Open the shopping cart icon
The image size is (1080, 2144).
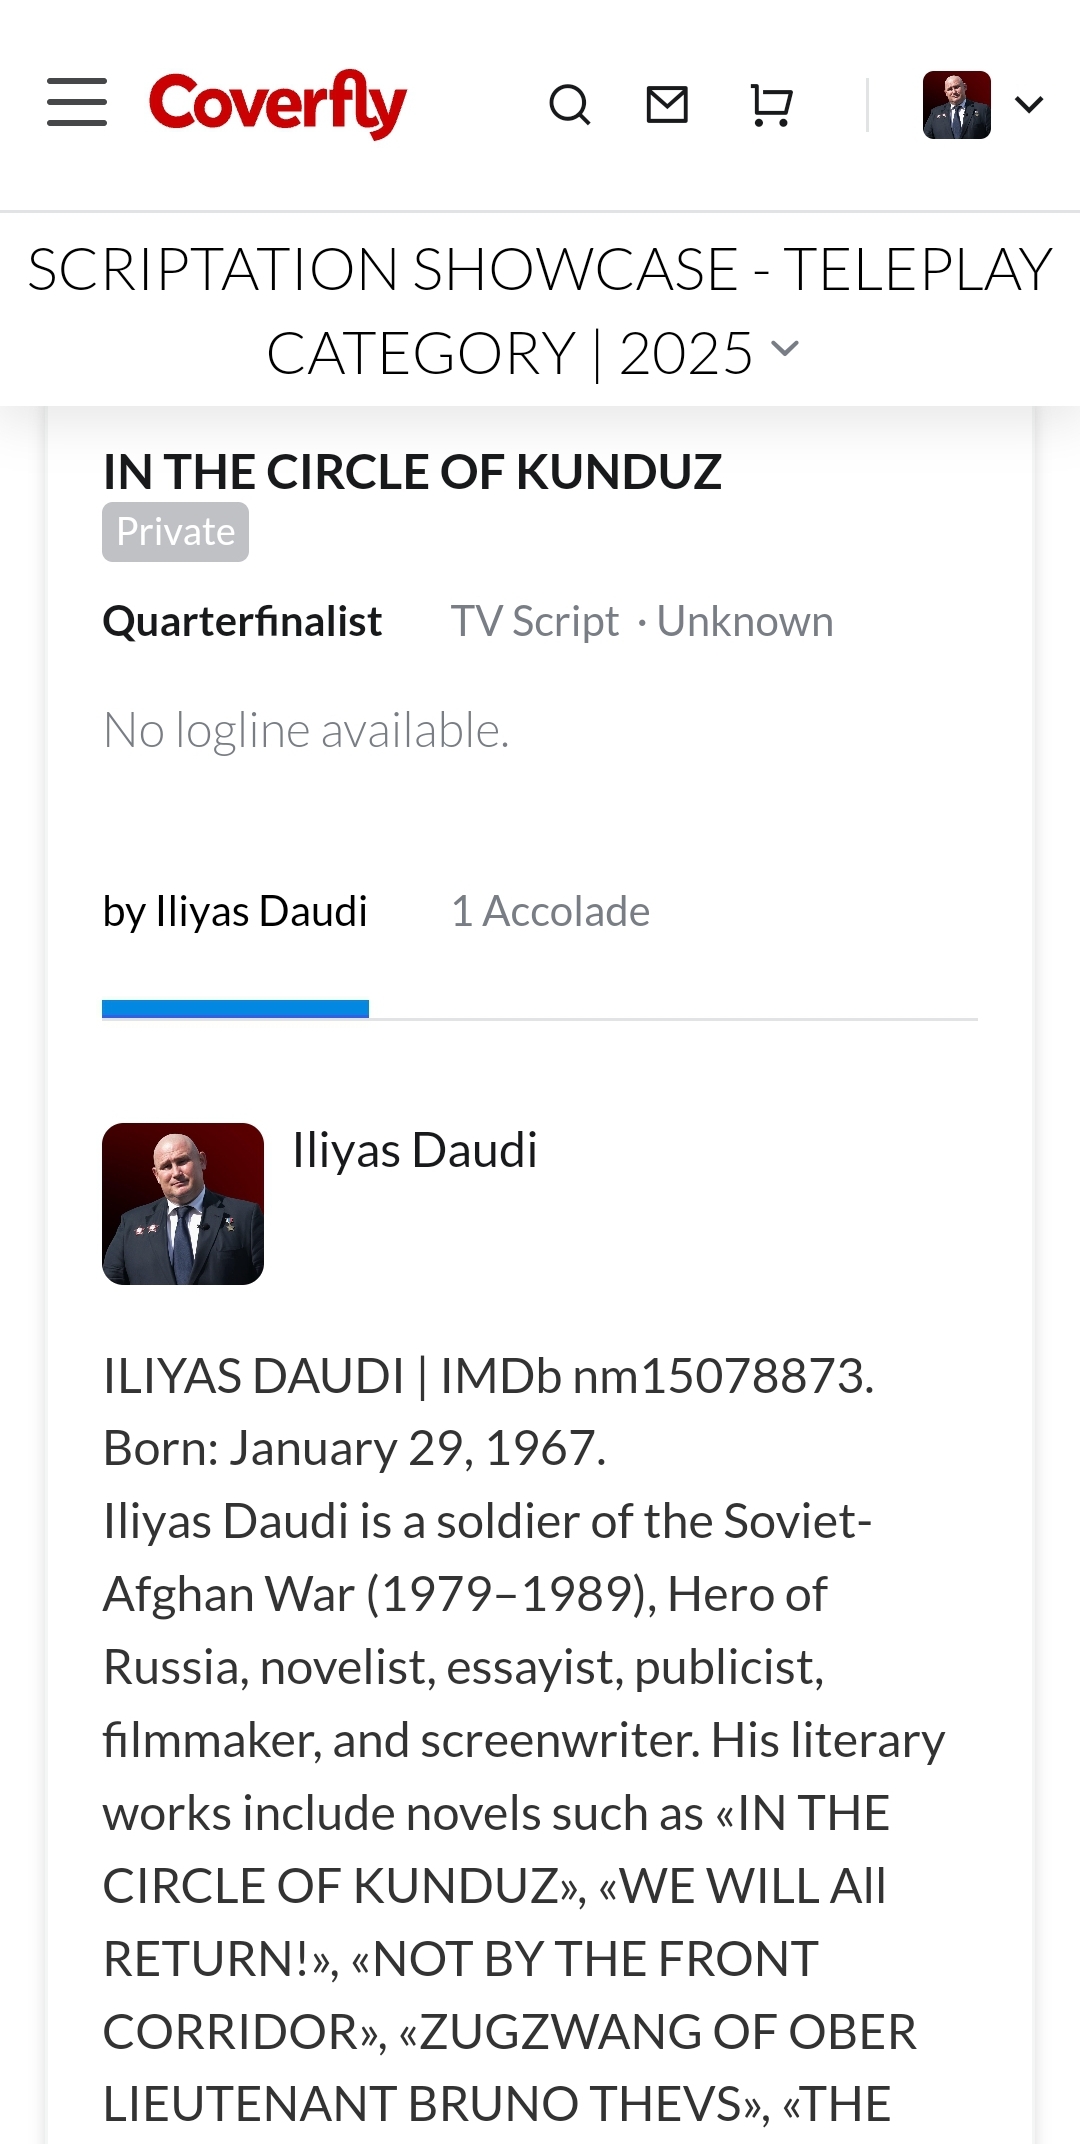[771, 105]
